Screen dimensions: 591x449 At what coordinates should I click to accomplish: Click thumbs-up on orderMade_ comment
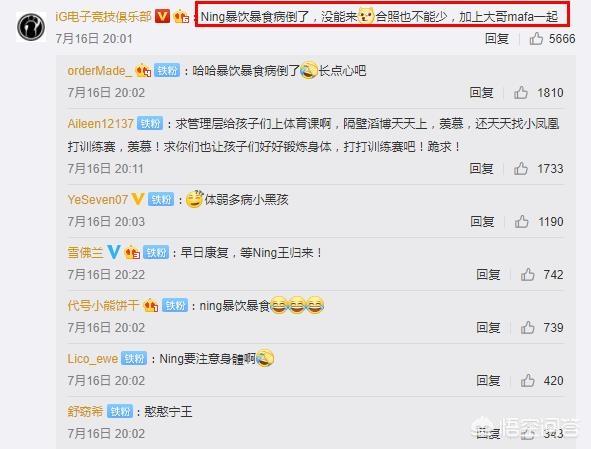(521, 92)
